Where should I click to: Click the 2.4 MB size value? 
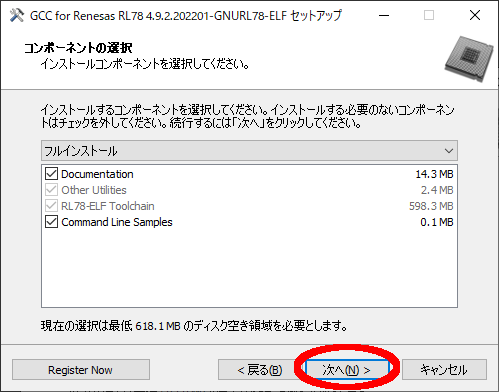[x=437, y=190]
